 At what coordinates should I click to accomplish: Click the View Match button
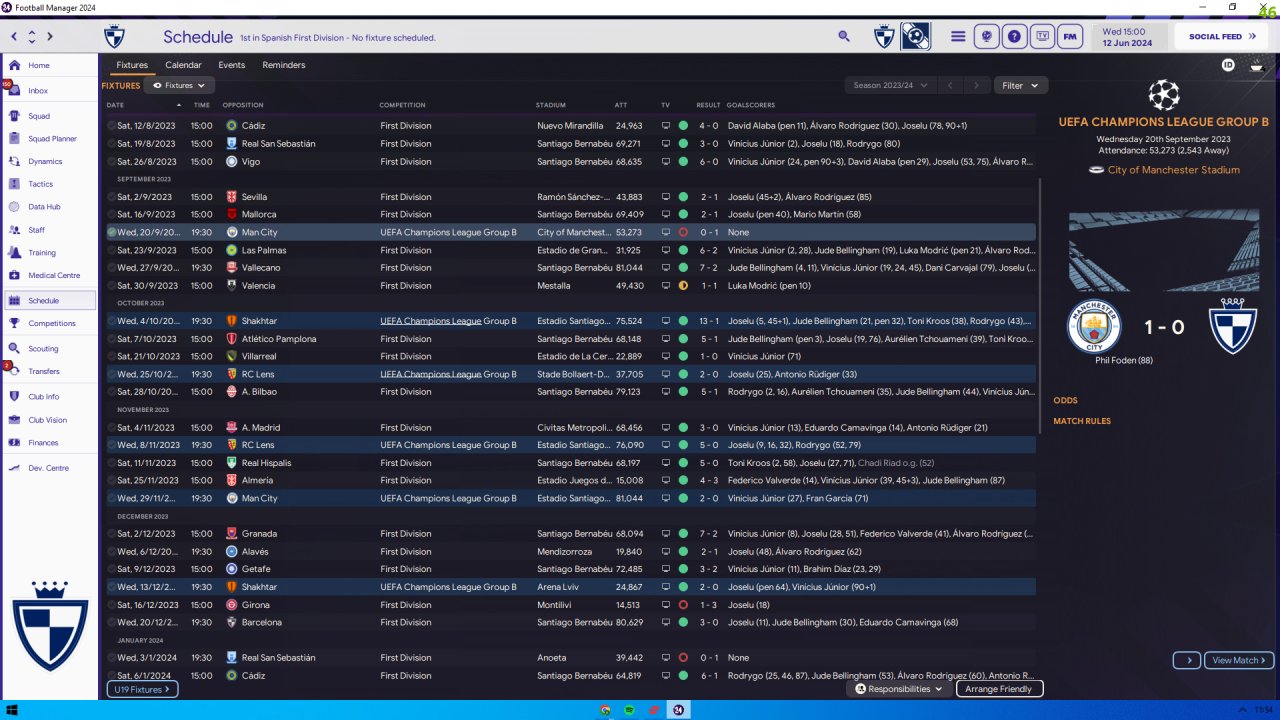[x=1239, y=660]
